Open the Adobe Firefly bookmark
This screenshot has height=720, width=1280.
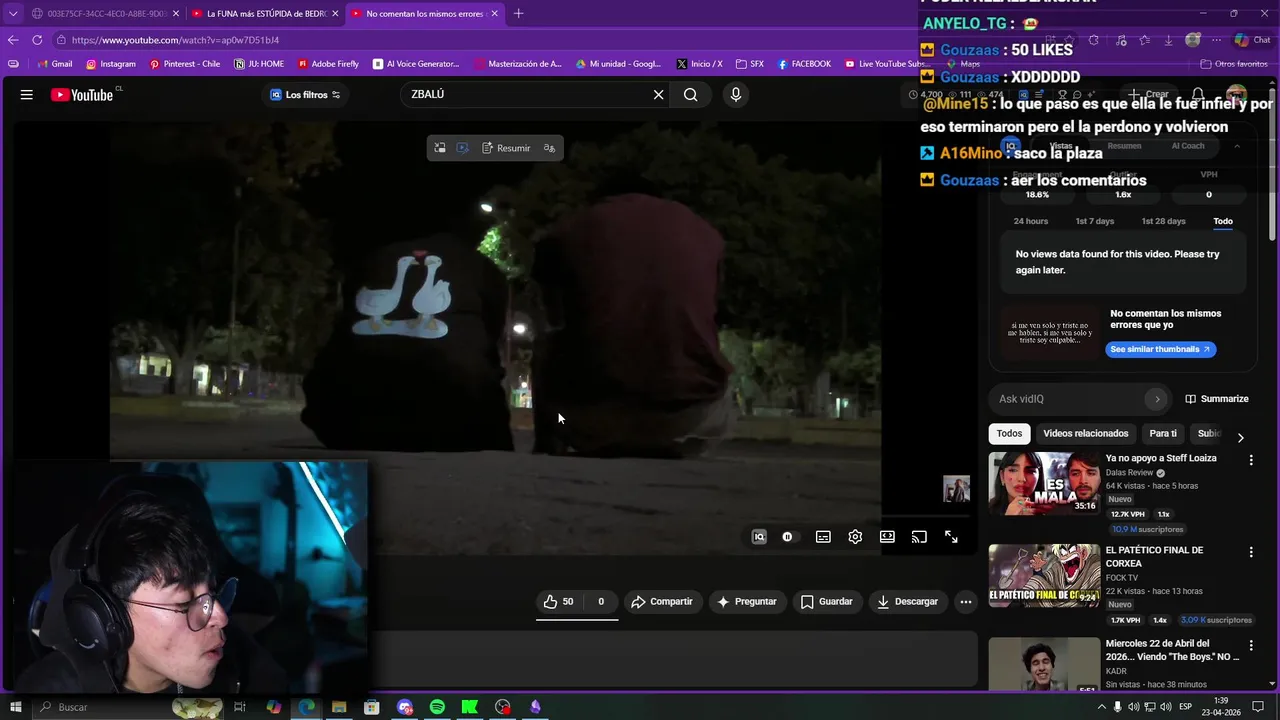328,64
